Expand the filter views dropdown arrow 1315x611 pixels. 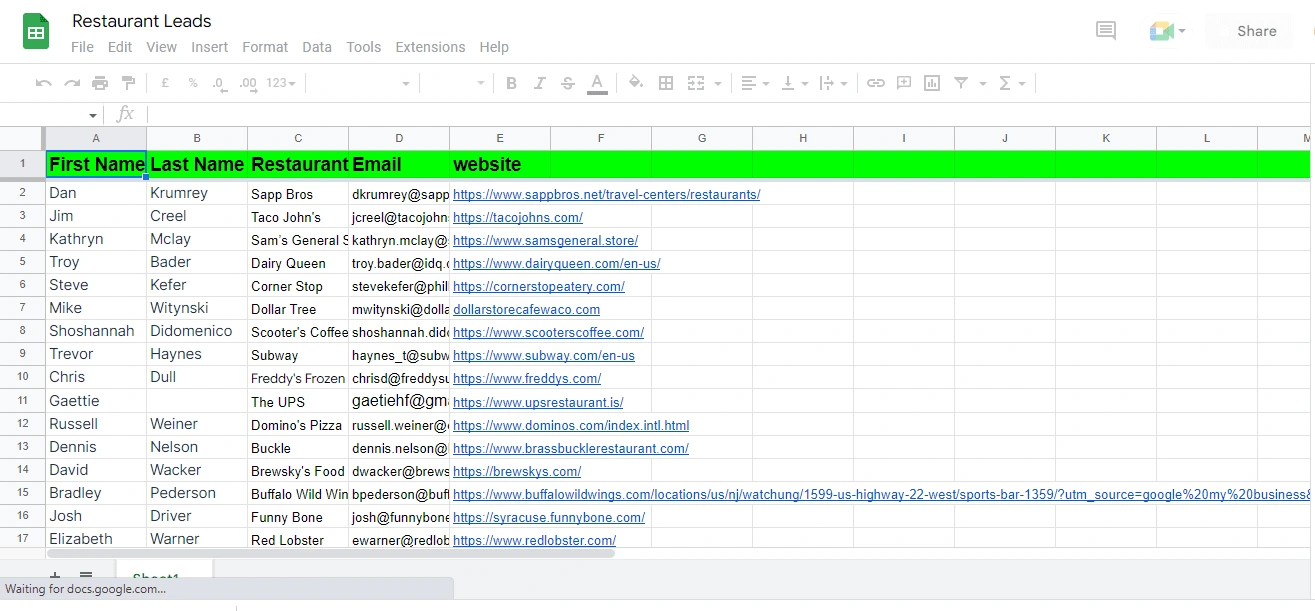click(983, 83)
